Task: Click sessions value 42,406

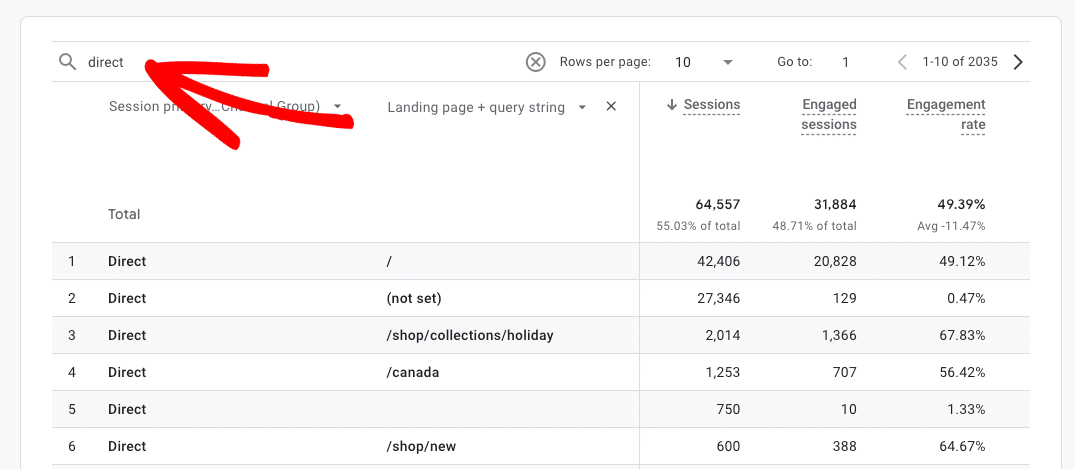Action: [716, 261]
